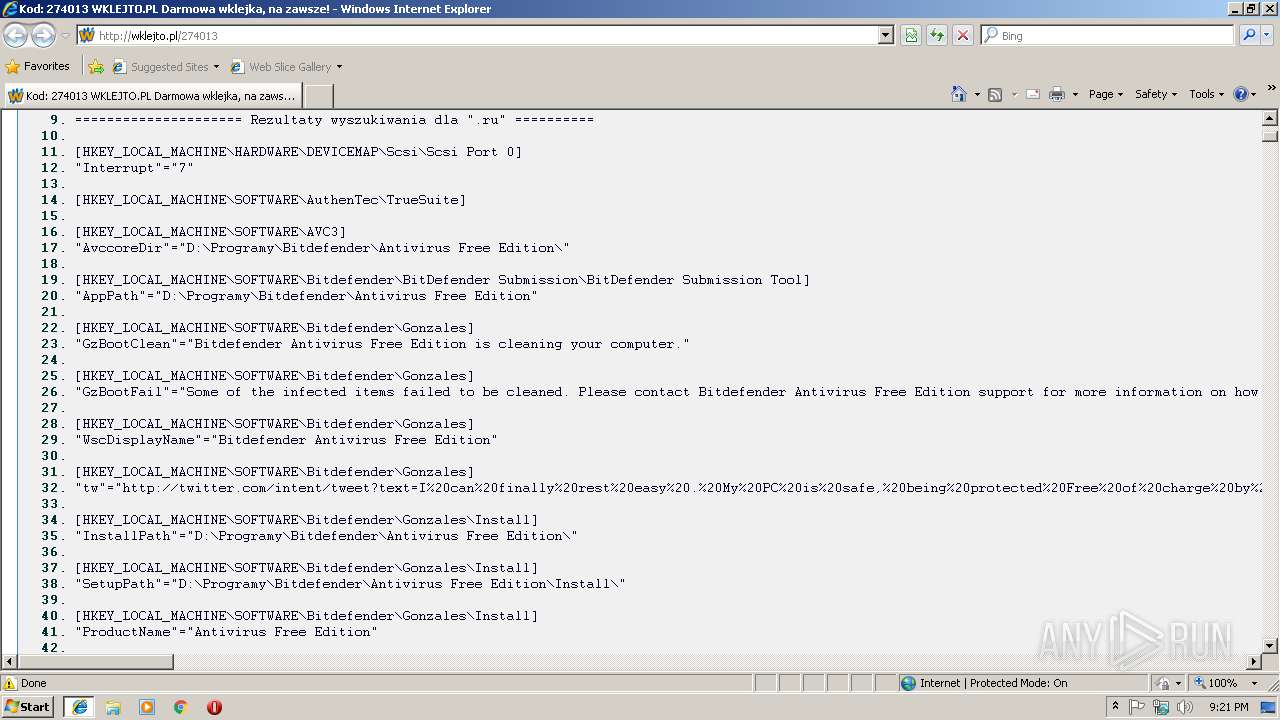
Task: Click the Add to Favorites Bar icon
Action: point(96,67)
